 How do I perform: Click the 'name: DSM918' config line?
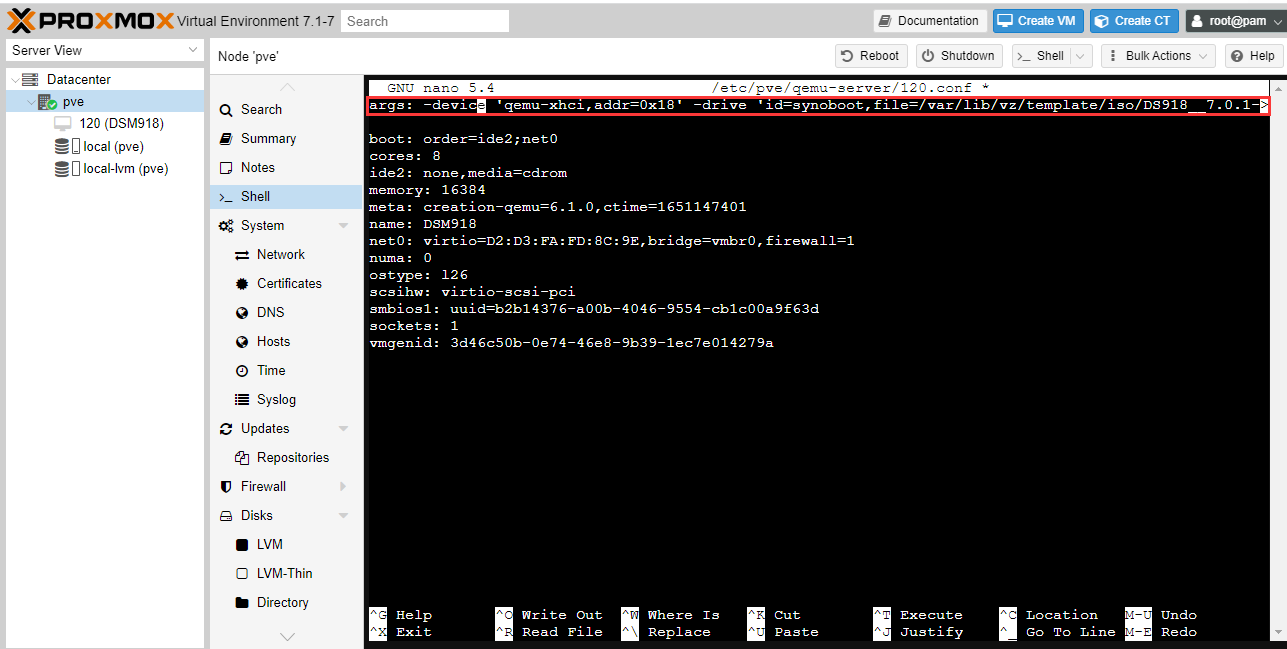(x=423, y=224)
